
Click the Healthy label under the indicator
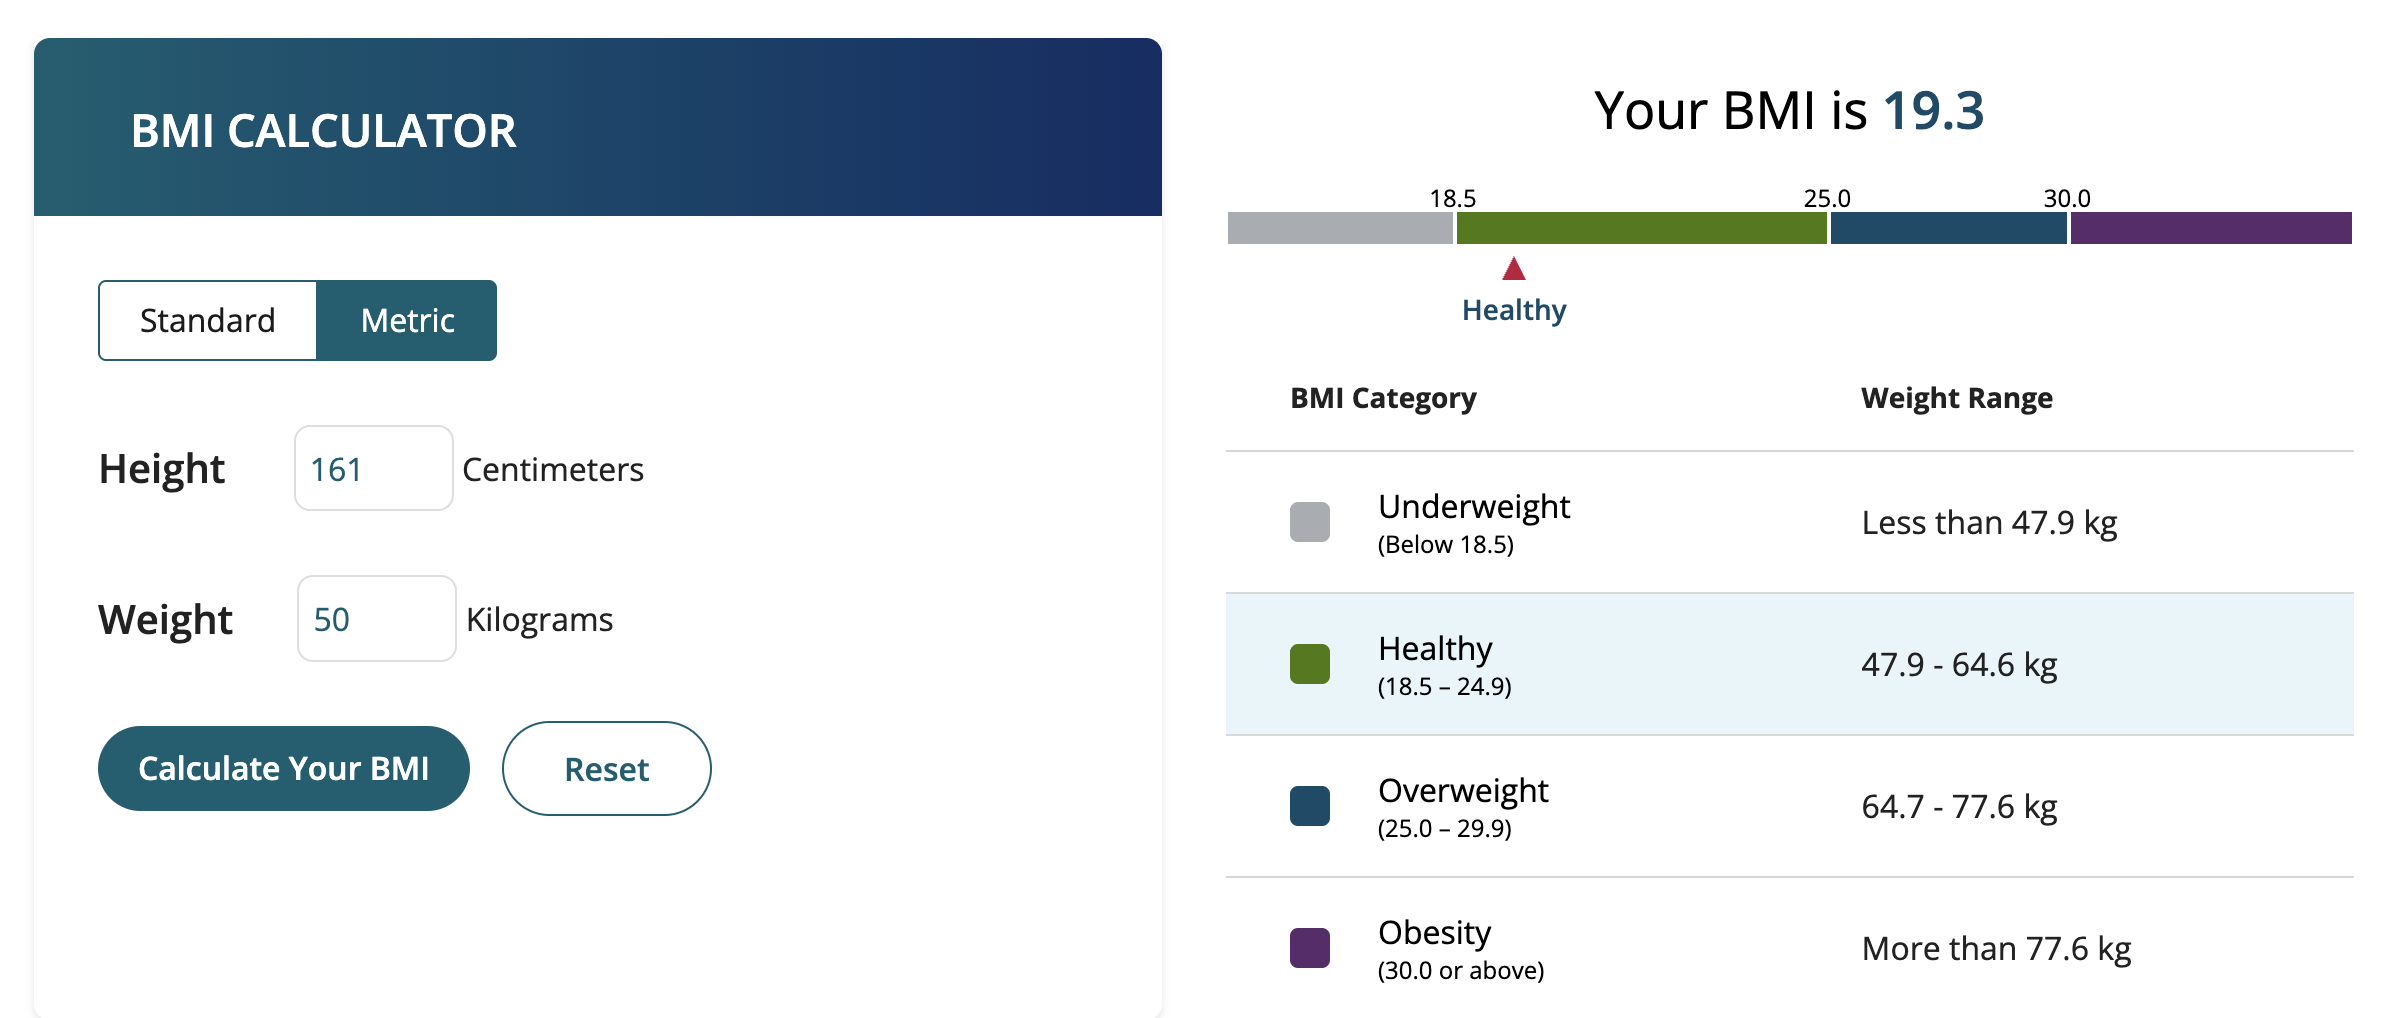[1514, 310]
